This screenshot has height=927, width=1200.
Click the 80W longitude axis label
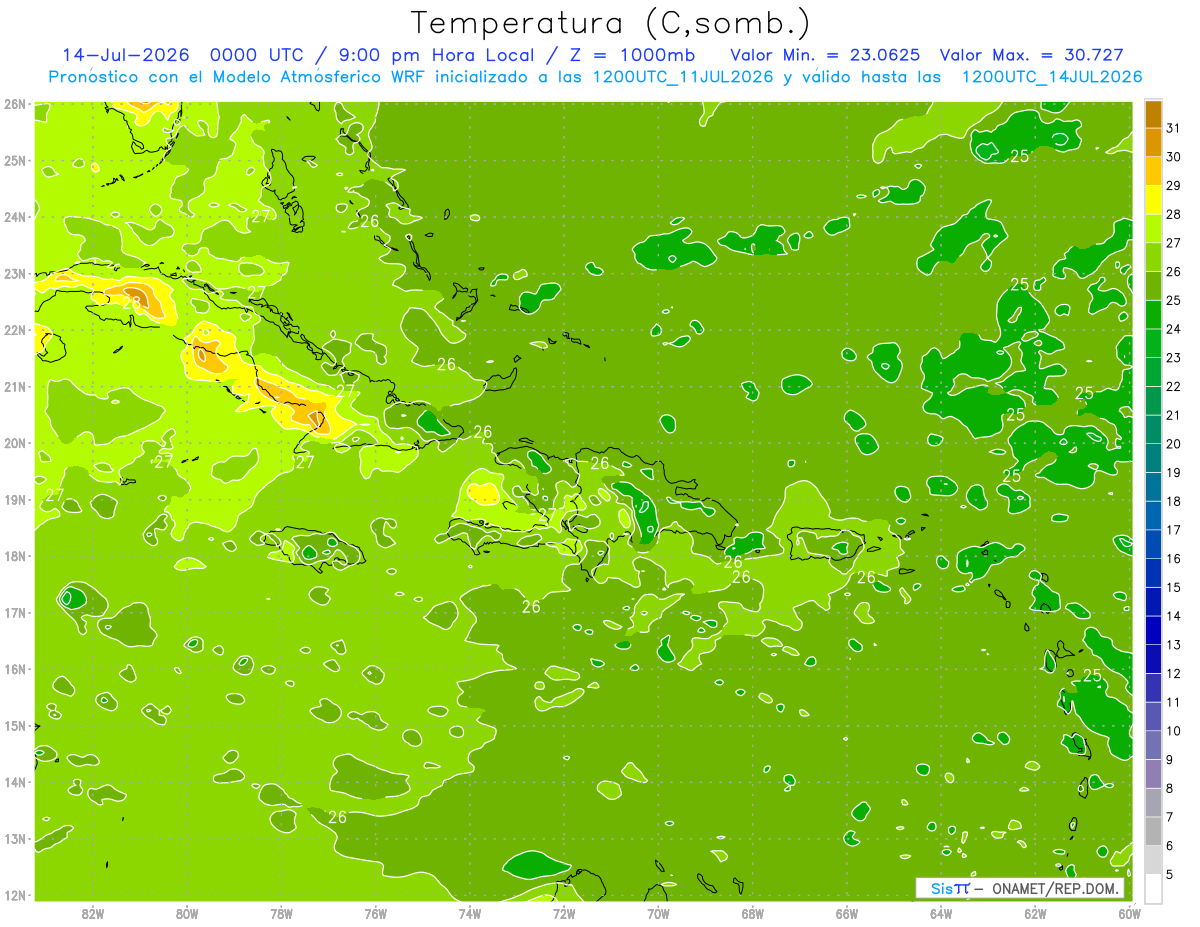pos(187,913)
